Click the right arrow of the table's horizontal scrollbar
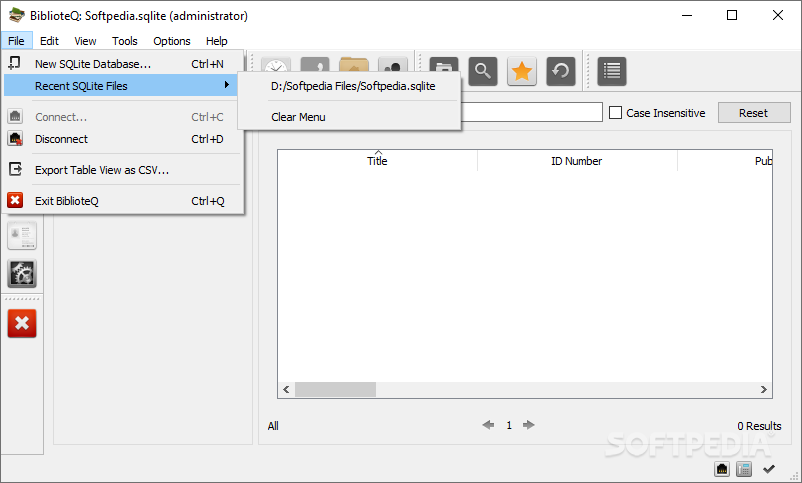 pyautogui.click(x=763, y=389)
